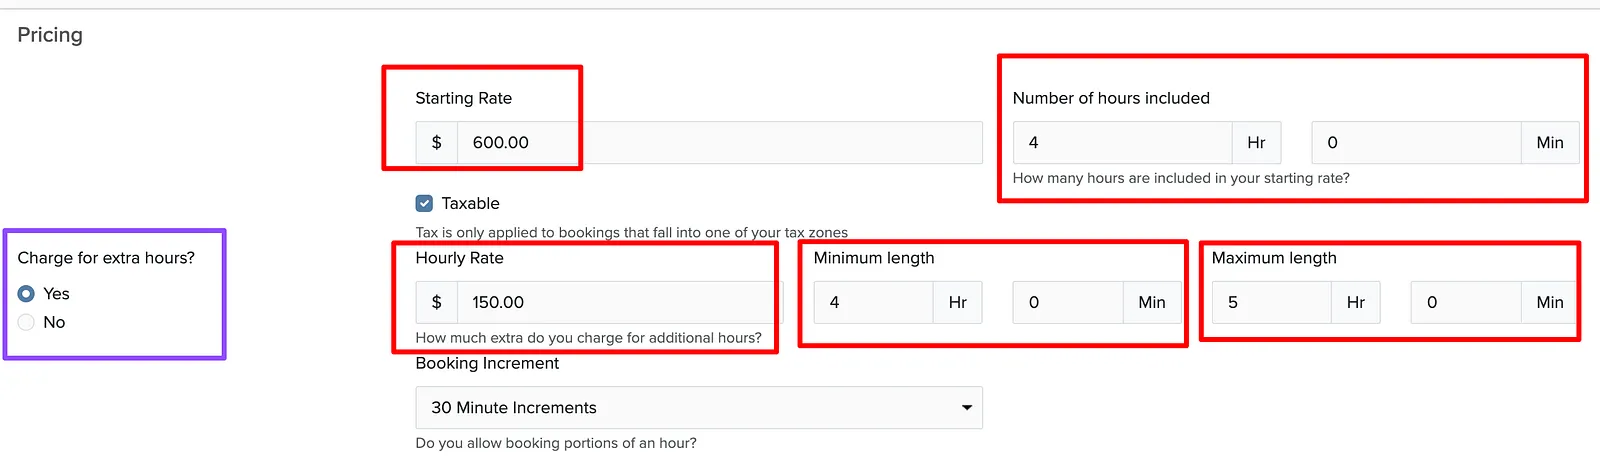Screen dimensions: 1600x476
Task: Click the dollar sign beside Starting Rate
Action: 437,143
